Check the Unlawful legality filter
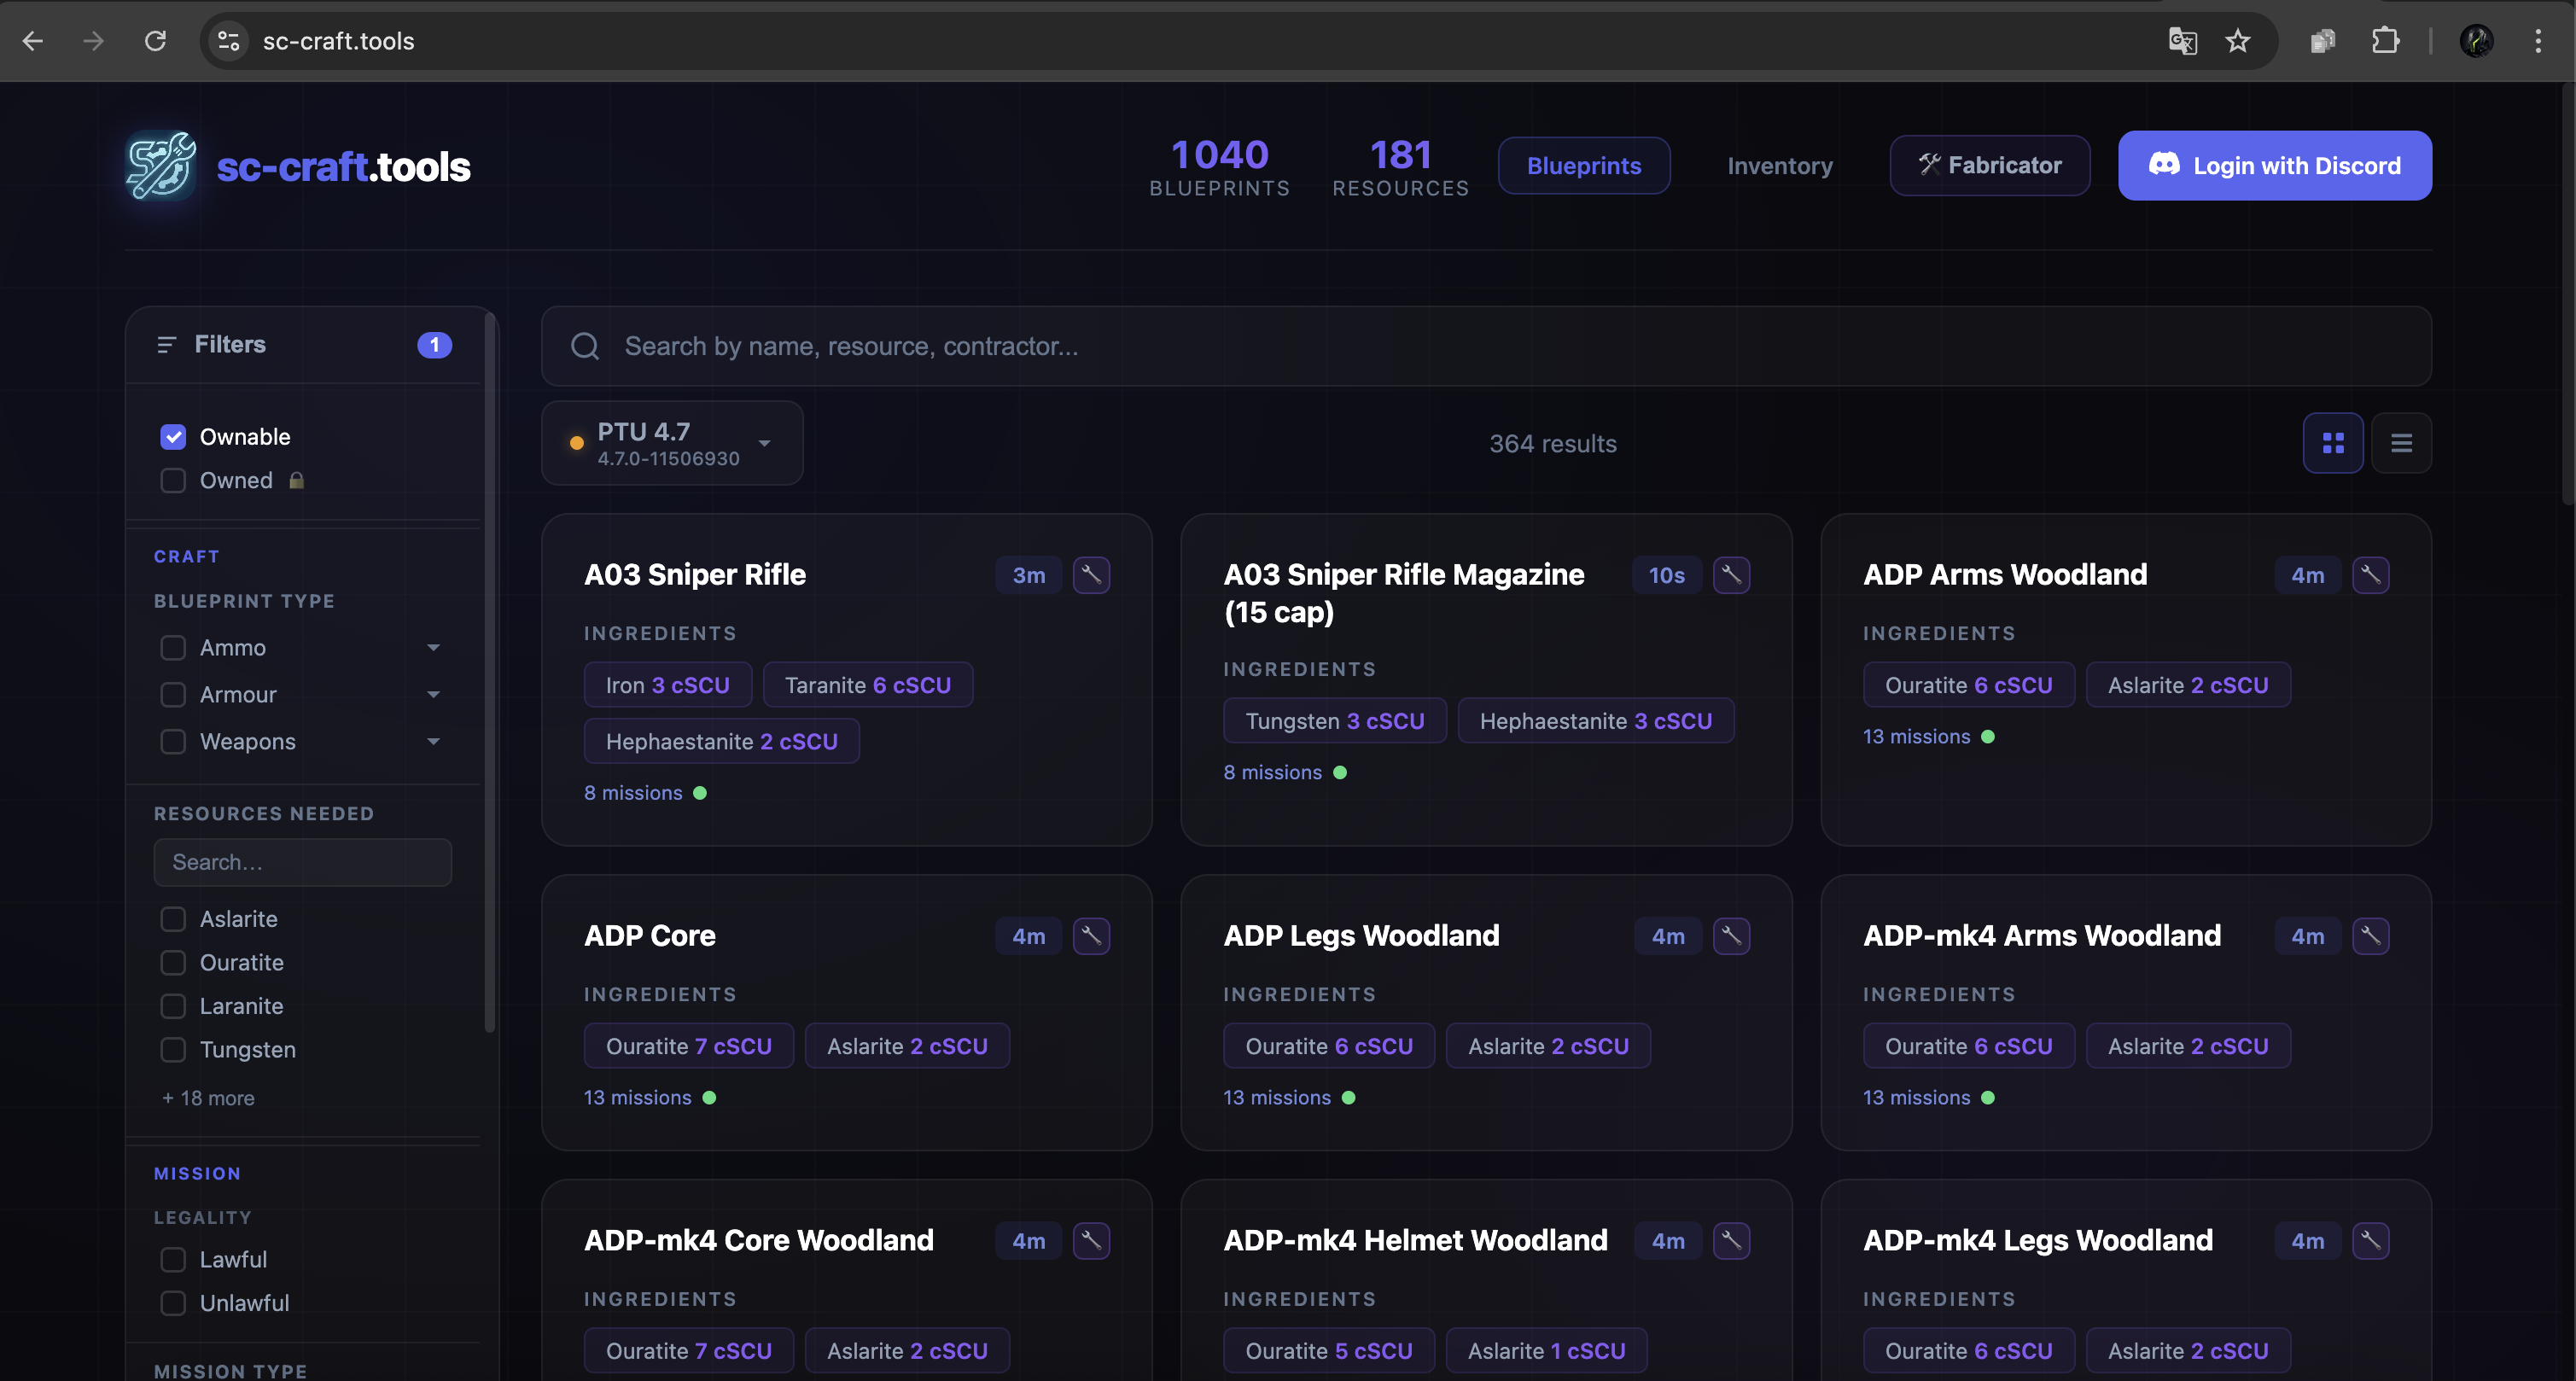 tap(173, 1303)
